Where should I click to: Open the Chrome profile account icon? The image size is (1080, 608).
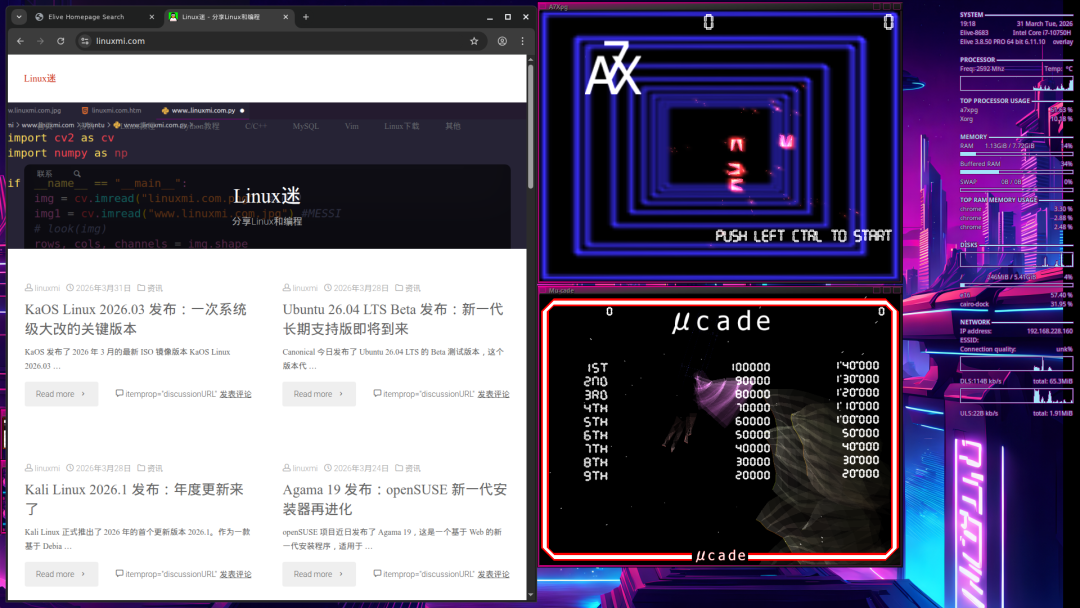tap(501, 41)
